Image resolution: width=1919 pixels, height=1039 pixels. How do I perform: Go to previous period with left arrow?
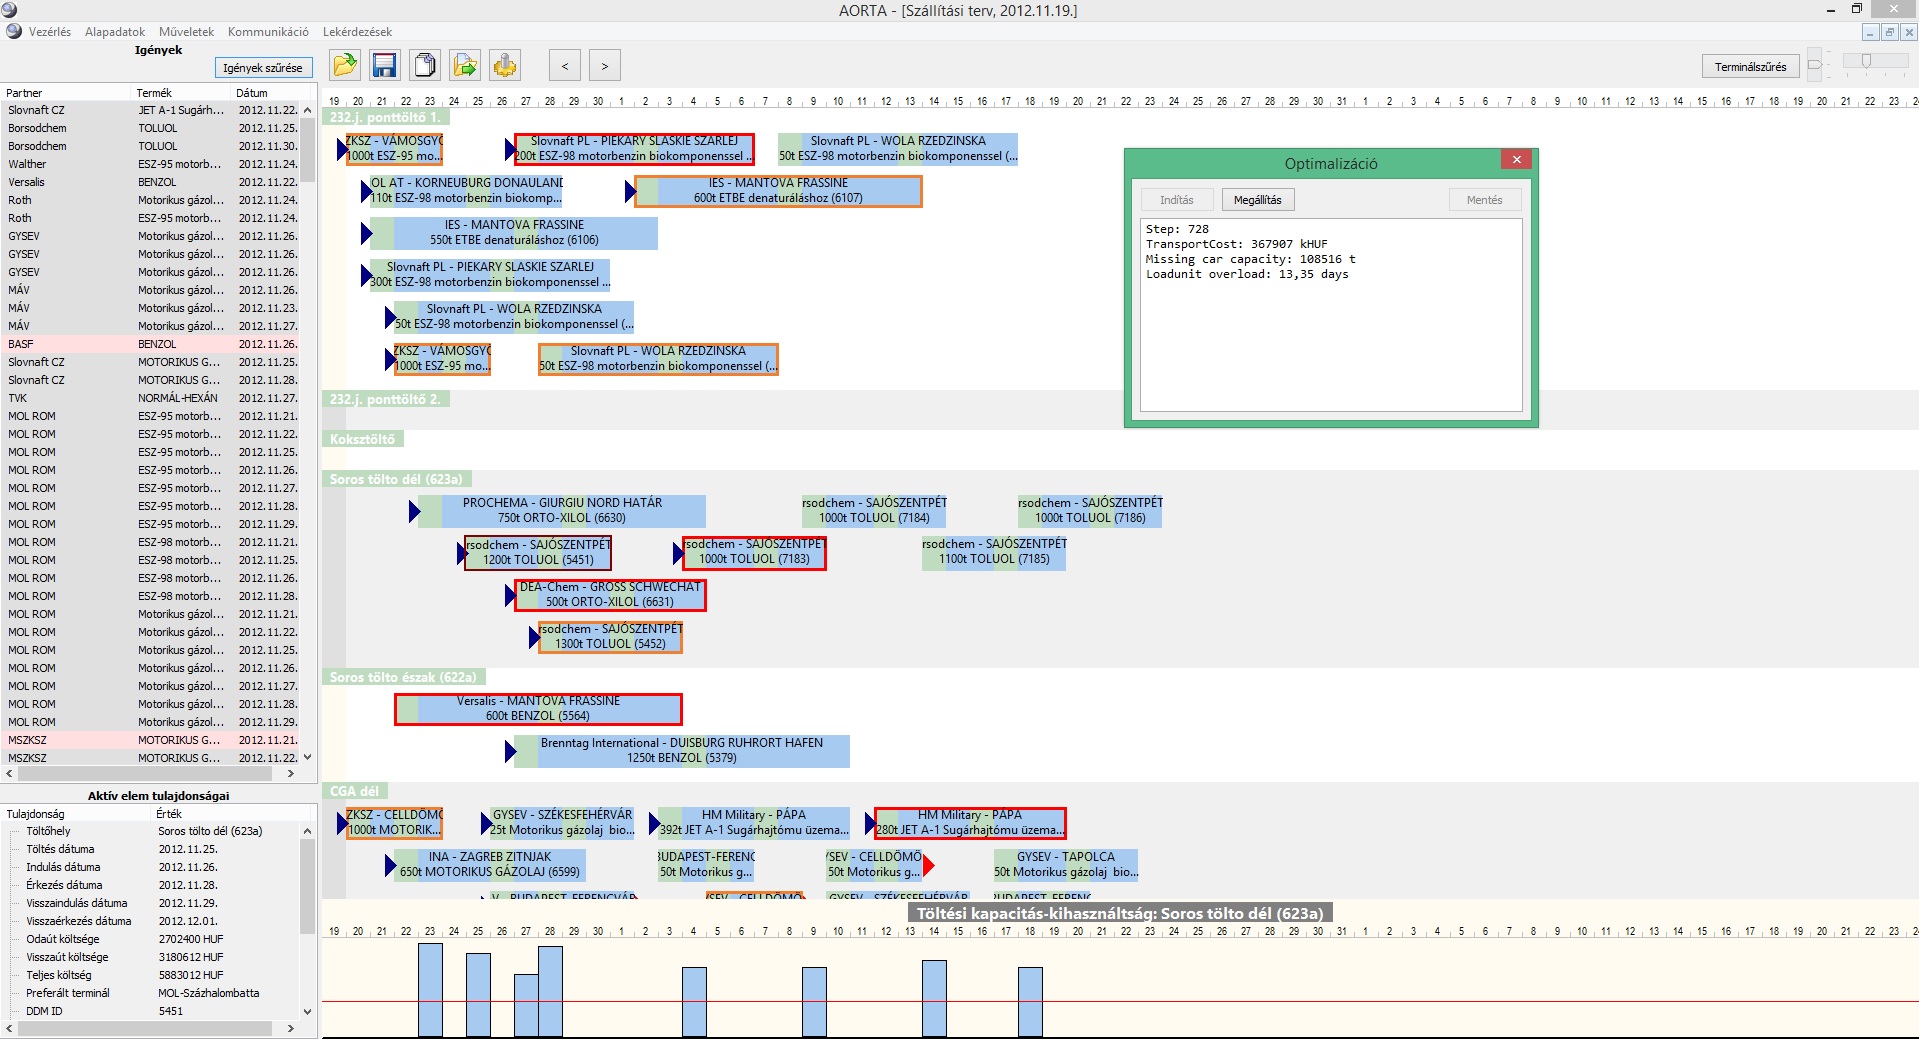coord(565,66)
